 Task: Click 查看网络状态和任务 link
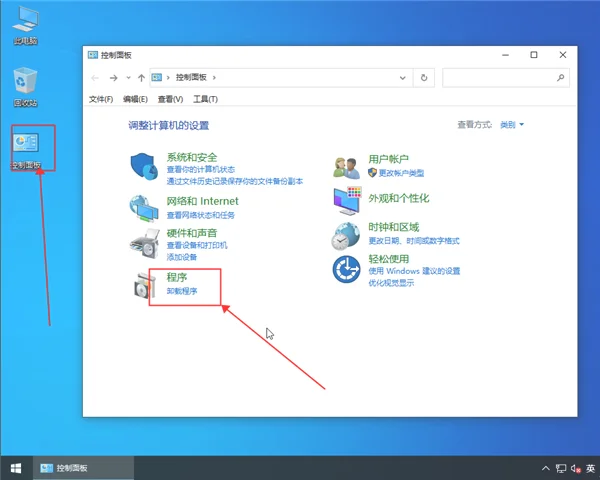click(201, 215)
